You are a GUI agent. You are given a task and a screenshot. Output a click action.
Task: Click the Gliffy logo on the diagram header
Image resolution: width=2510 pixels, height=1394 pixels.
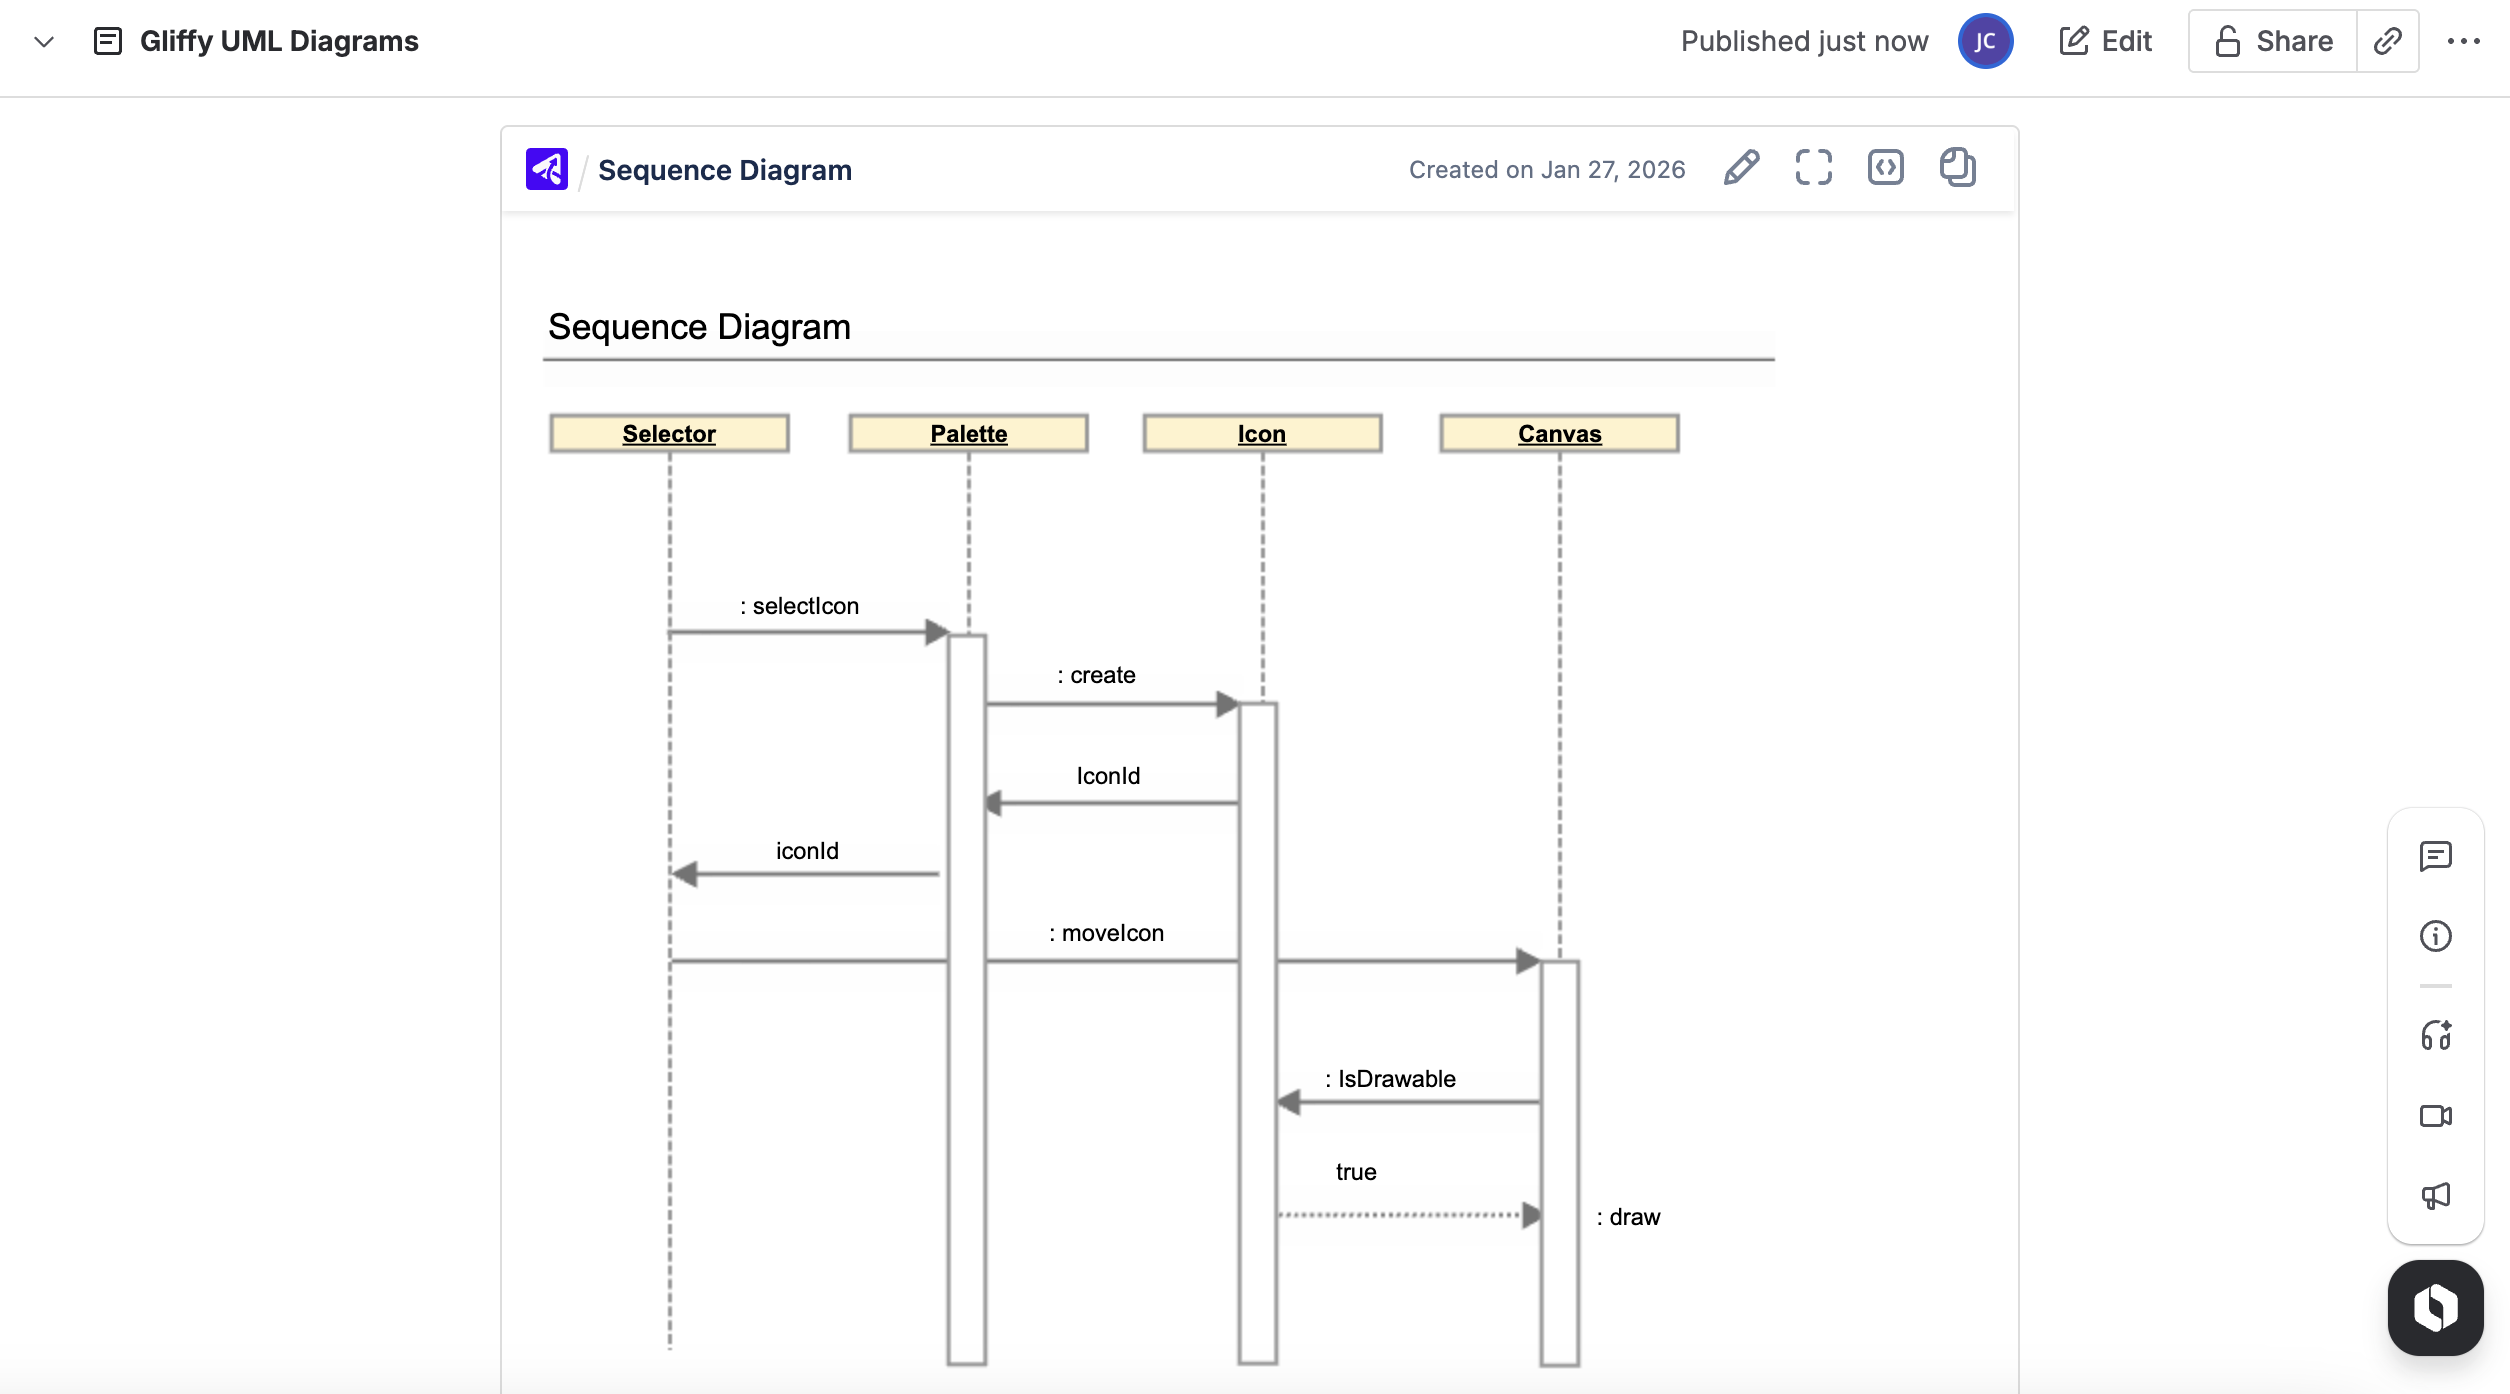545,168
